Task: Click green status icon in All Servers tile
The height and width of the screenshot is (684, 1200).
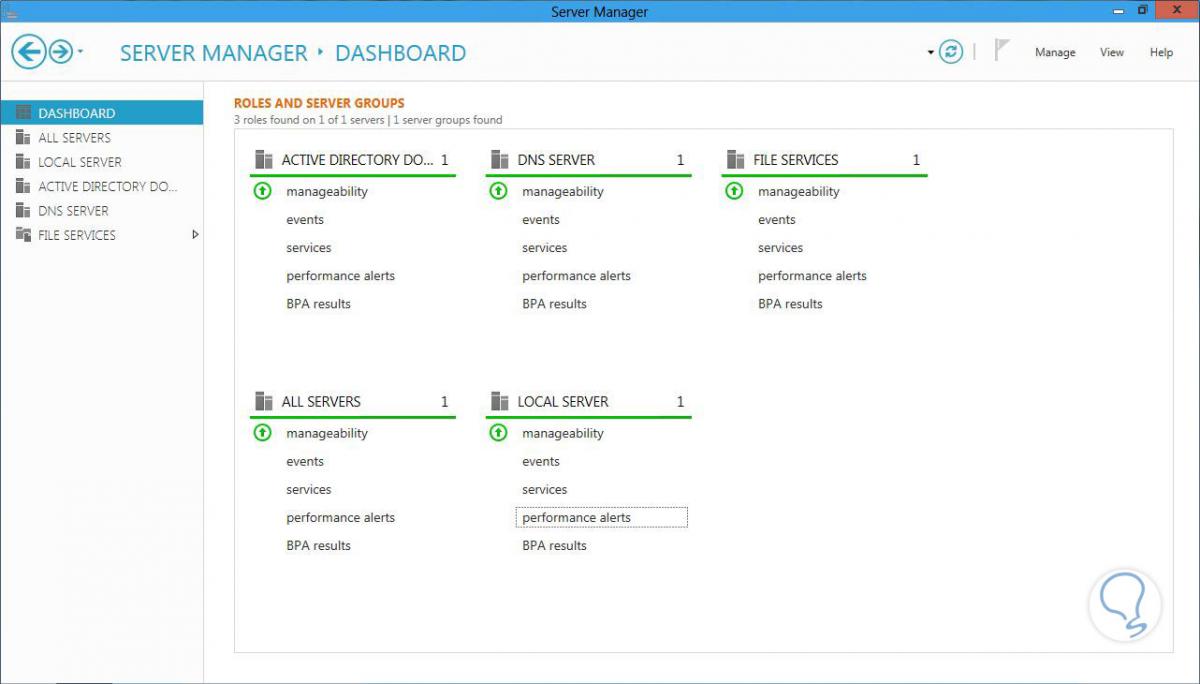Action: [x=262, y=433]
